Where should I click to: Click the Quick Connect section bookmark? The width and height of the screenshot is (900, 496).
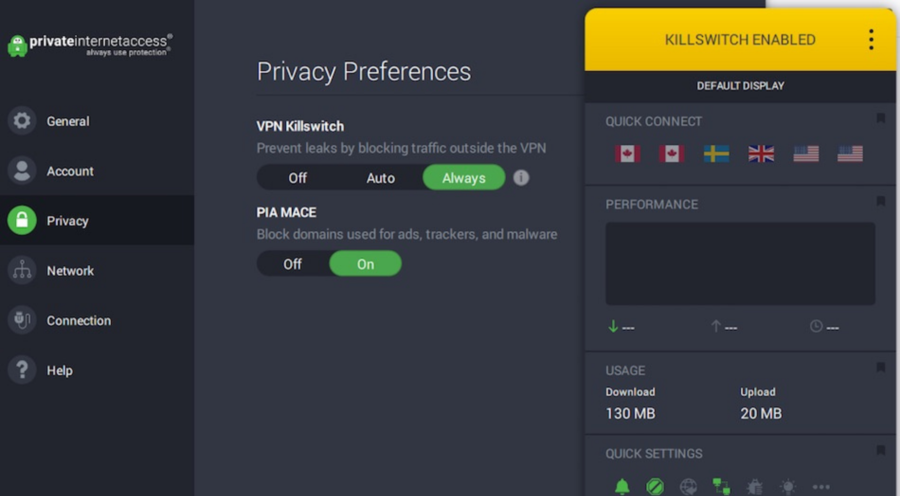pyautogui.click(x=880, y=119)
